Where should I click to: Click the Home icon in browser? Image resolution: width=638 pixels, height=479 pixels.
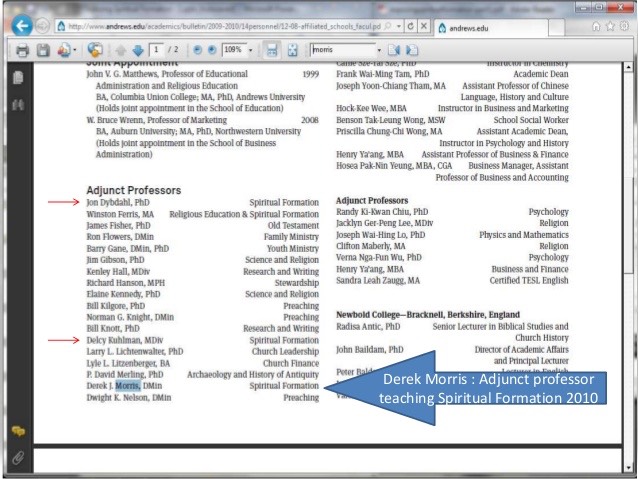(x=596, y=26)
